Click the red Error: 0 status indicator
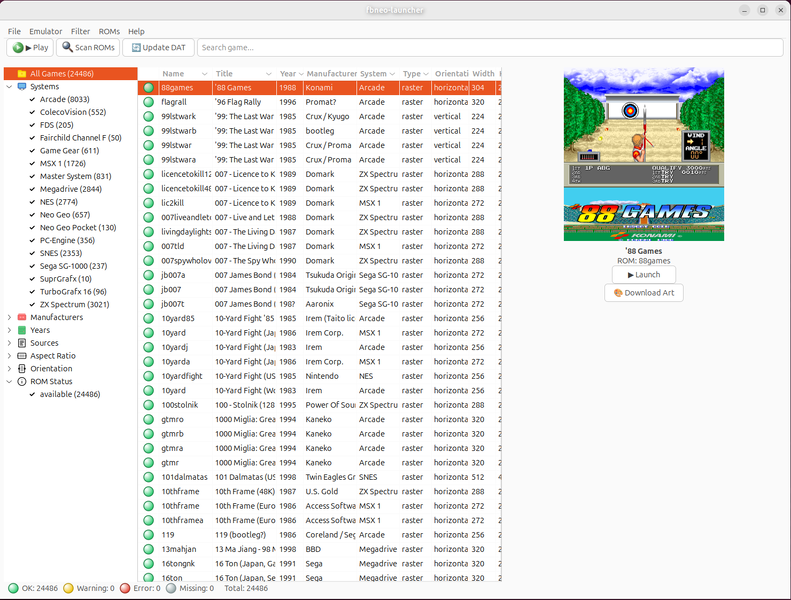 coord(125,588)
